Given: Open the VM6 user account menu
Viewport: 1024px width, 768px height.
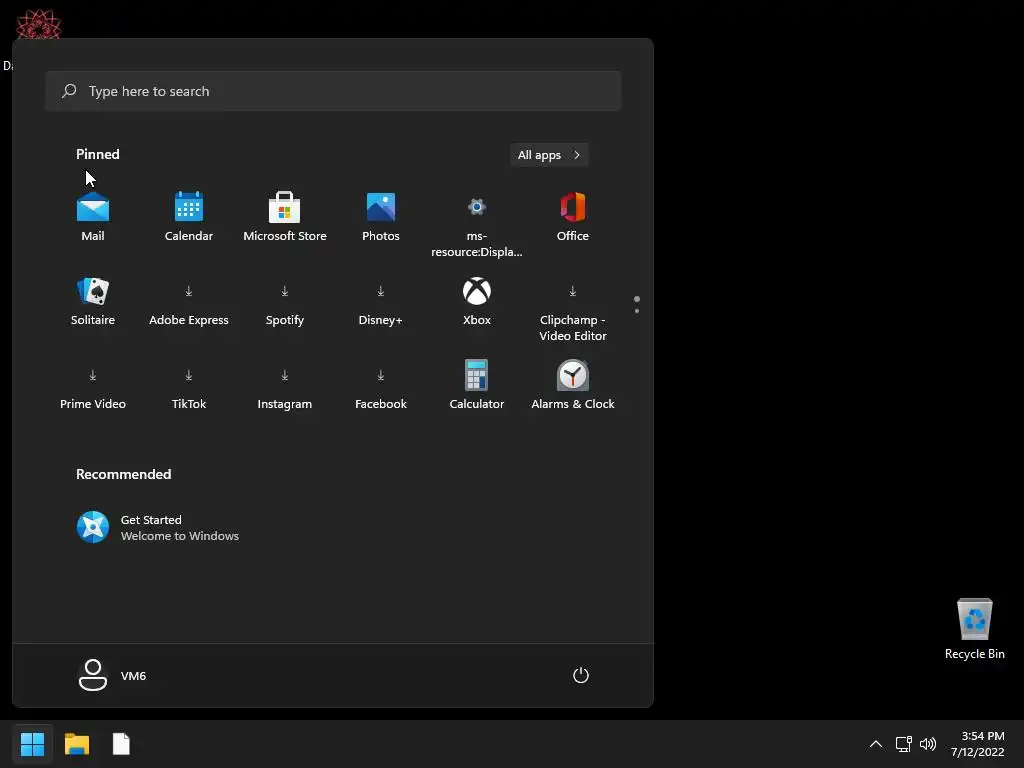Looking at the screenshot, I should tap(112, 675).
